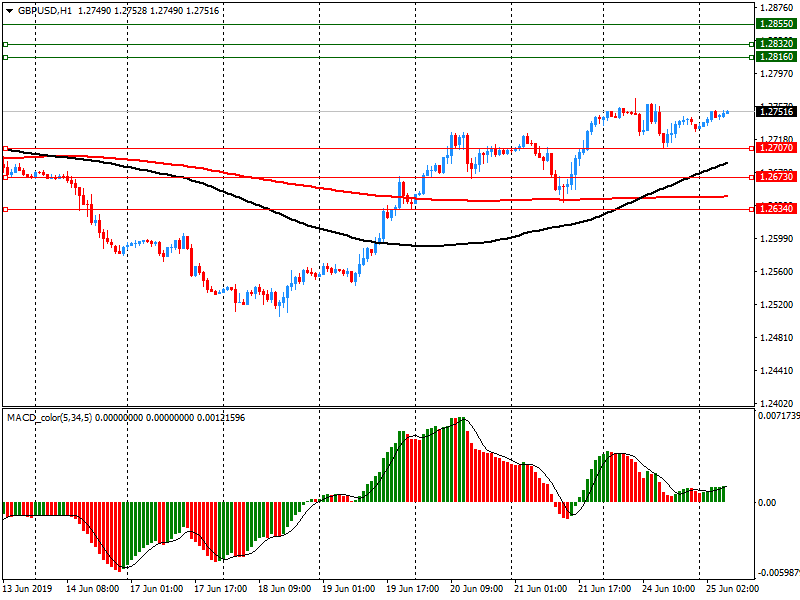The image size is (800, 600).
Task: Click the 18 Jun 09:00 time label
Action: coord(284,589)
